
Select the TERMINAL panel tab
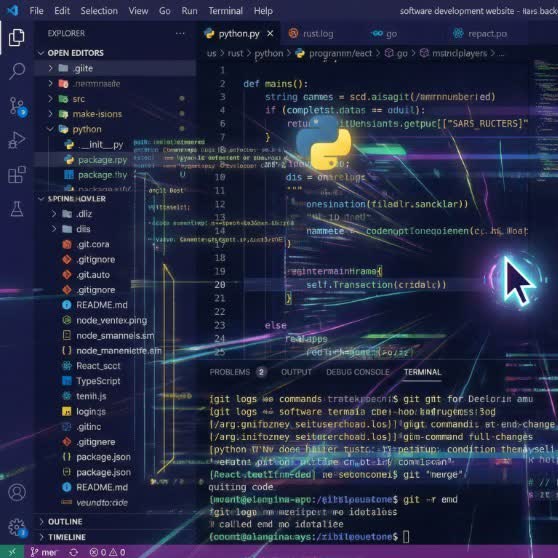tap(422, 372)
